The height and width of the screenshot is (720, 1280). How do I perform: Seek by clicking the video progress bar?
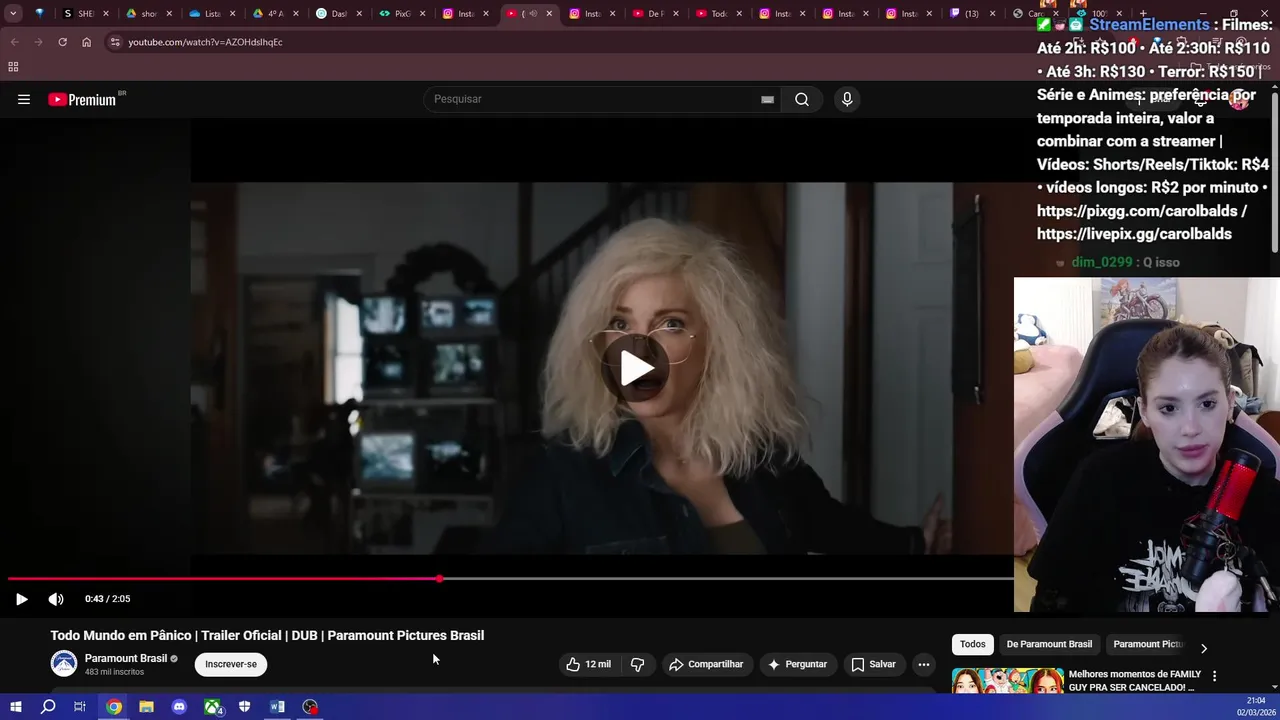(x=510, y=578)
